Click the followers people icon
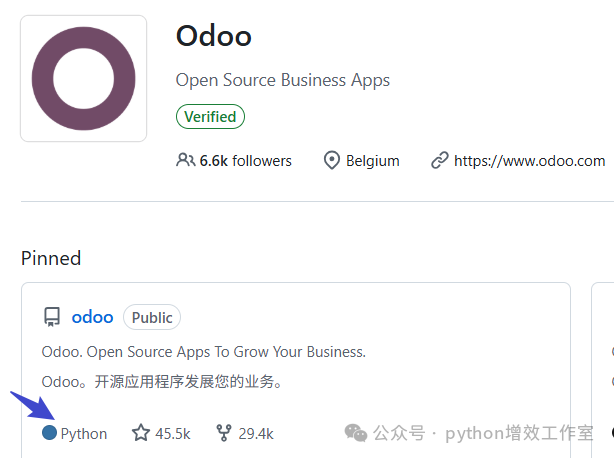Image resolution: width=614 pixels, height=458 pixels. (x=185, y=160)
